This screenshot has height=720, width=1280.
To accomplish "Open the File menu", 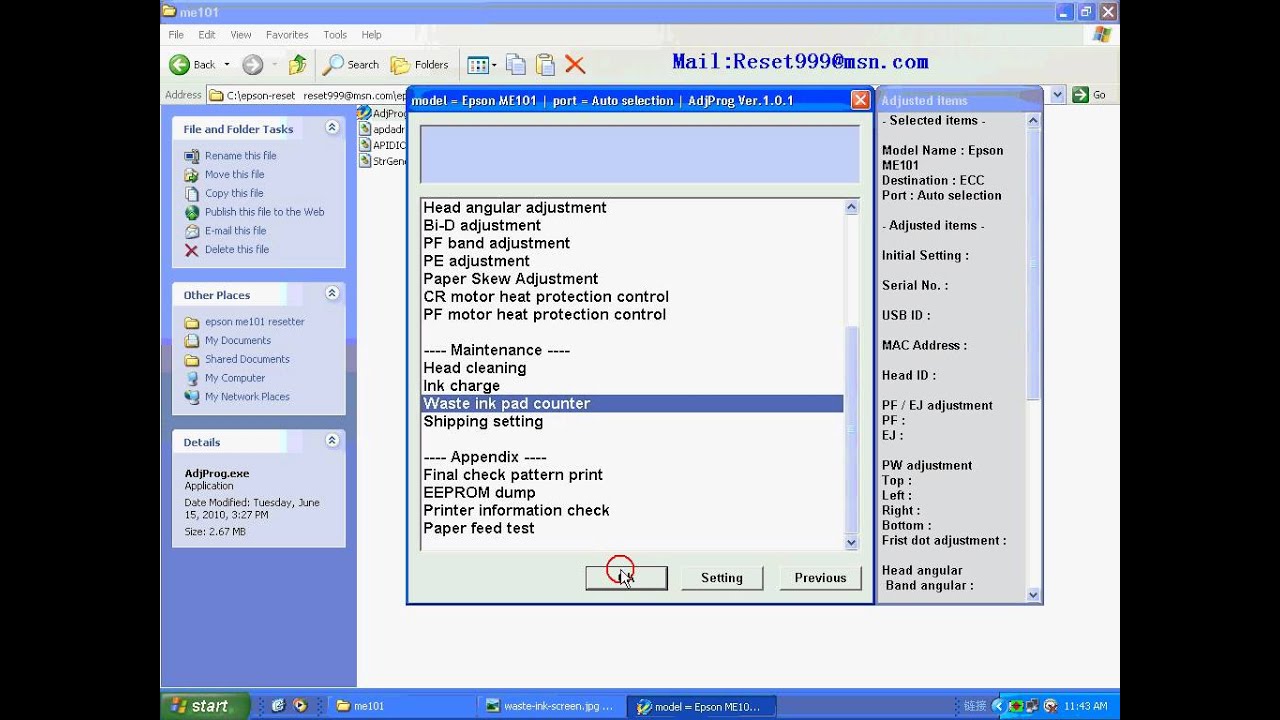I will (176, 35).
